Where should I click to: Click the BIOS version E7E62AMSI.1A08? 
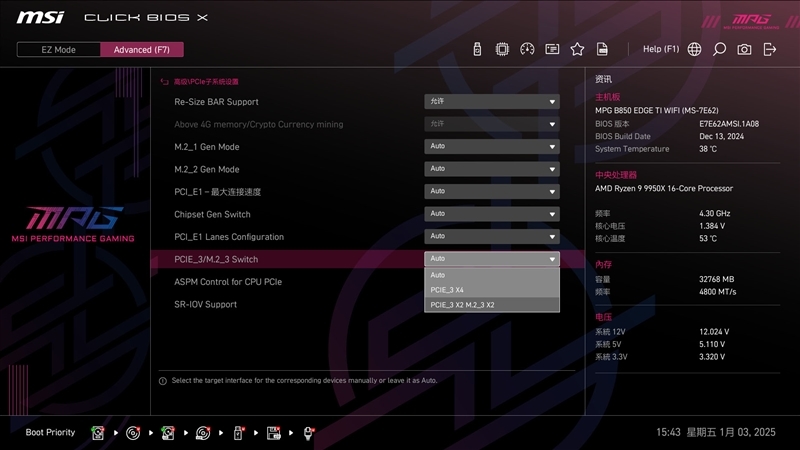[x=729, y=123]
